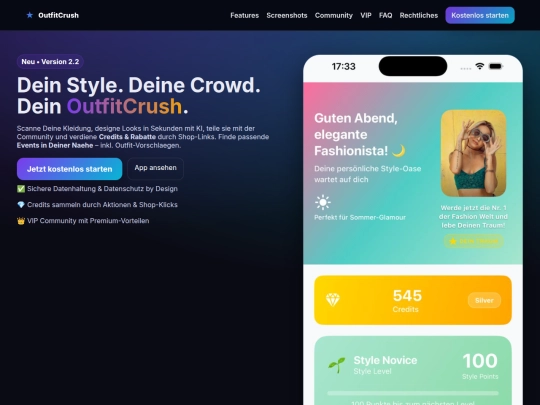Click the Style level progress bar

pyautogui.click(x=413, y=393)
